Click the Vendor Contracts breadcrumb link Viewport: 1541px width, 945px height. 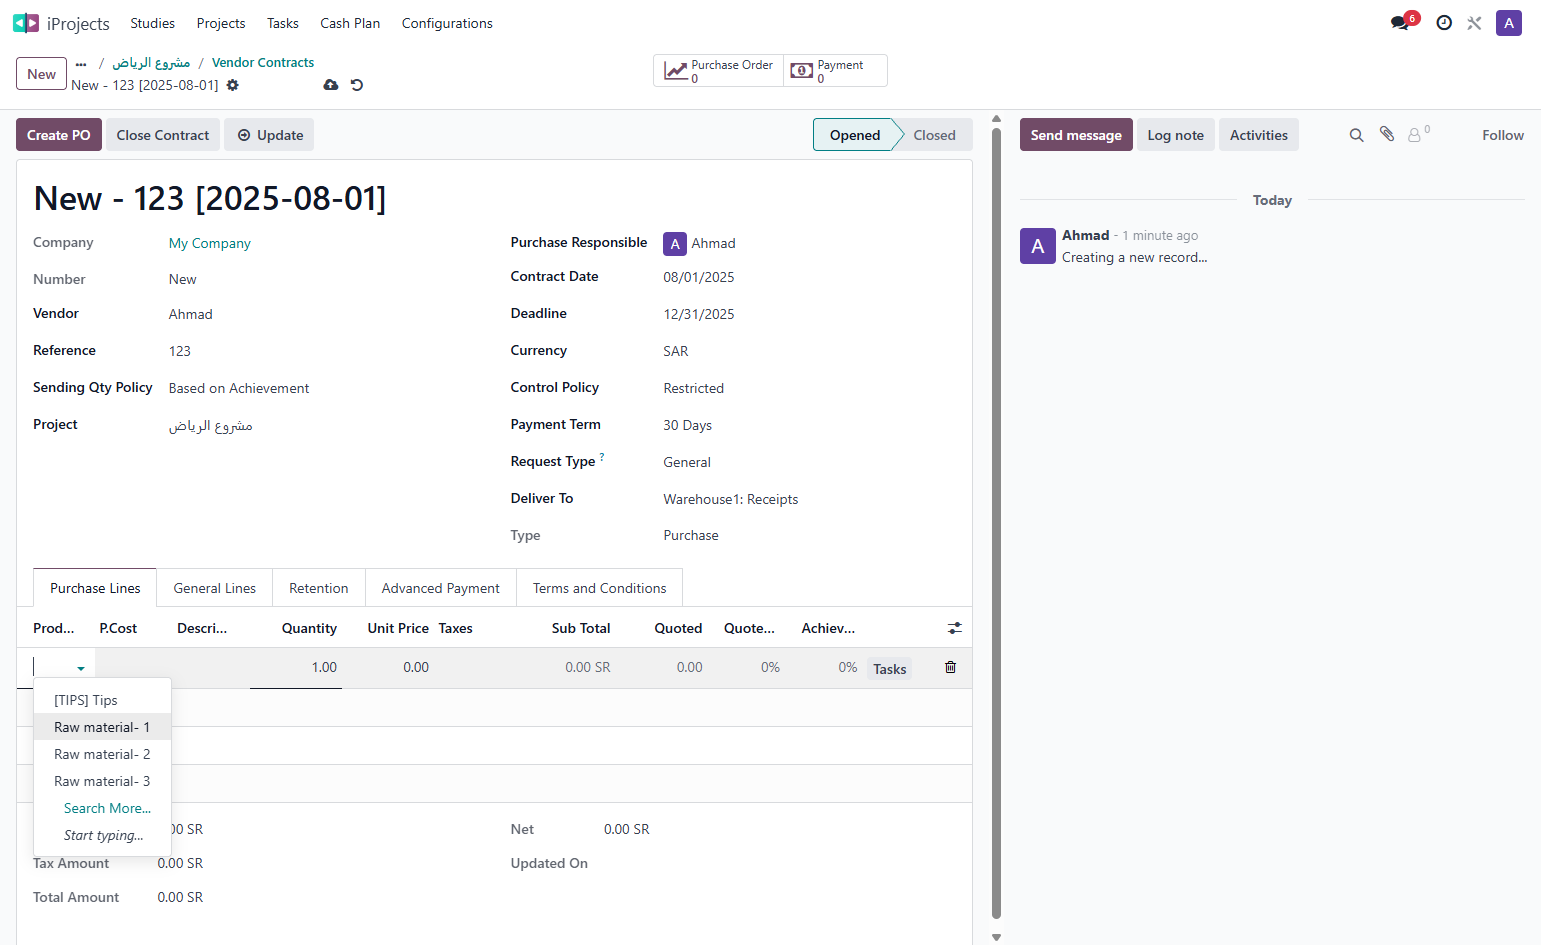pos(263,62)
